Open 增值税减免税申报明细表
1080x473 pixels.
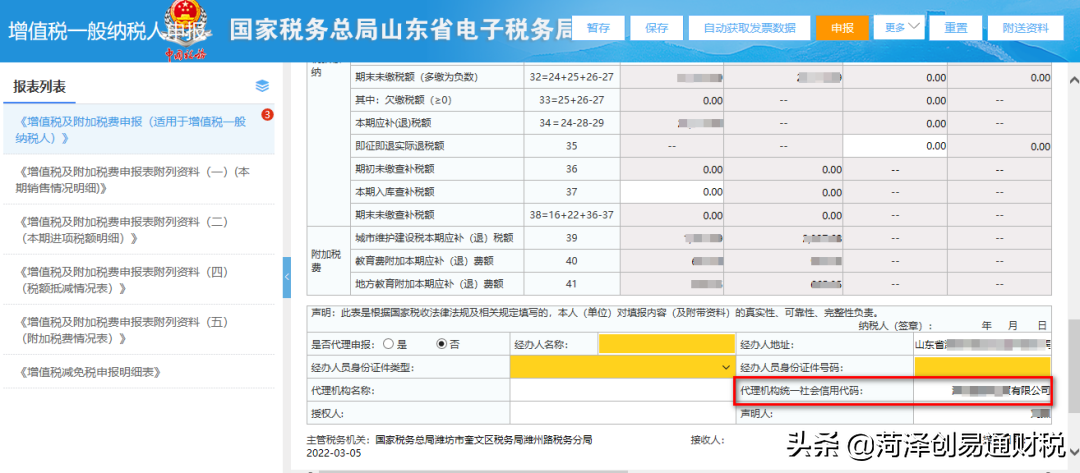[x=90, y=373]
